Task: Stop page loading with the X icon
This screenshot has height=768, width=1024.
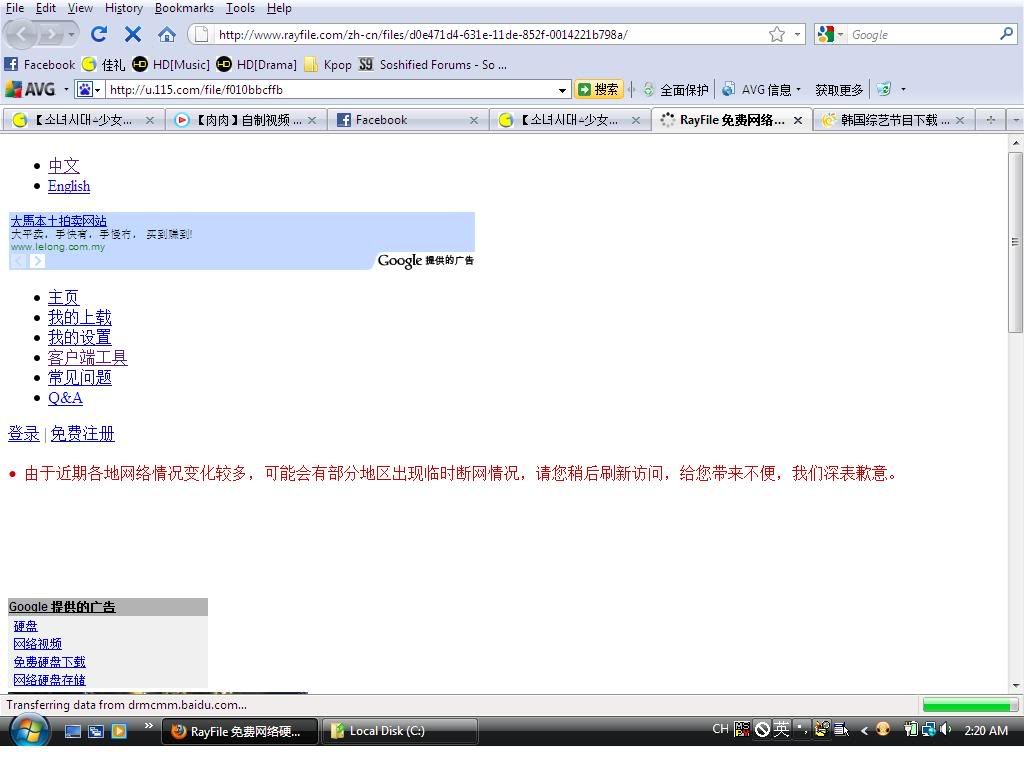Action: [133, 34]
